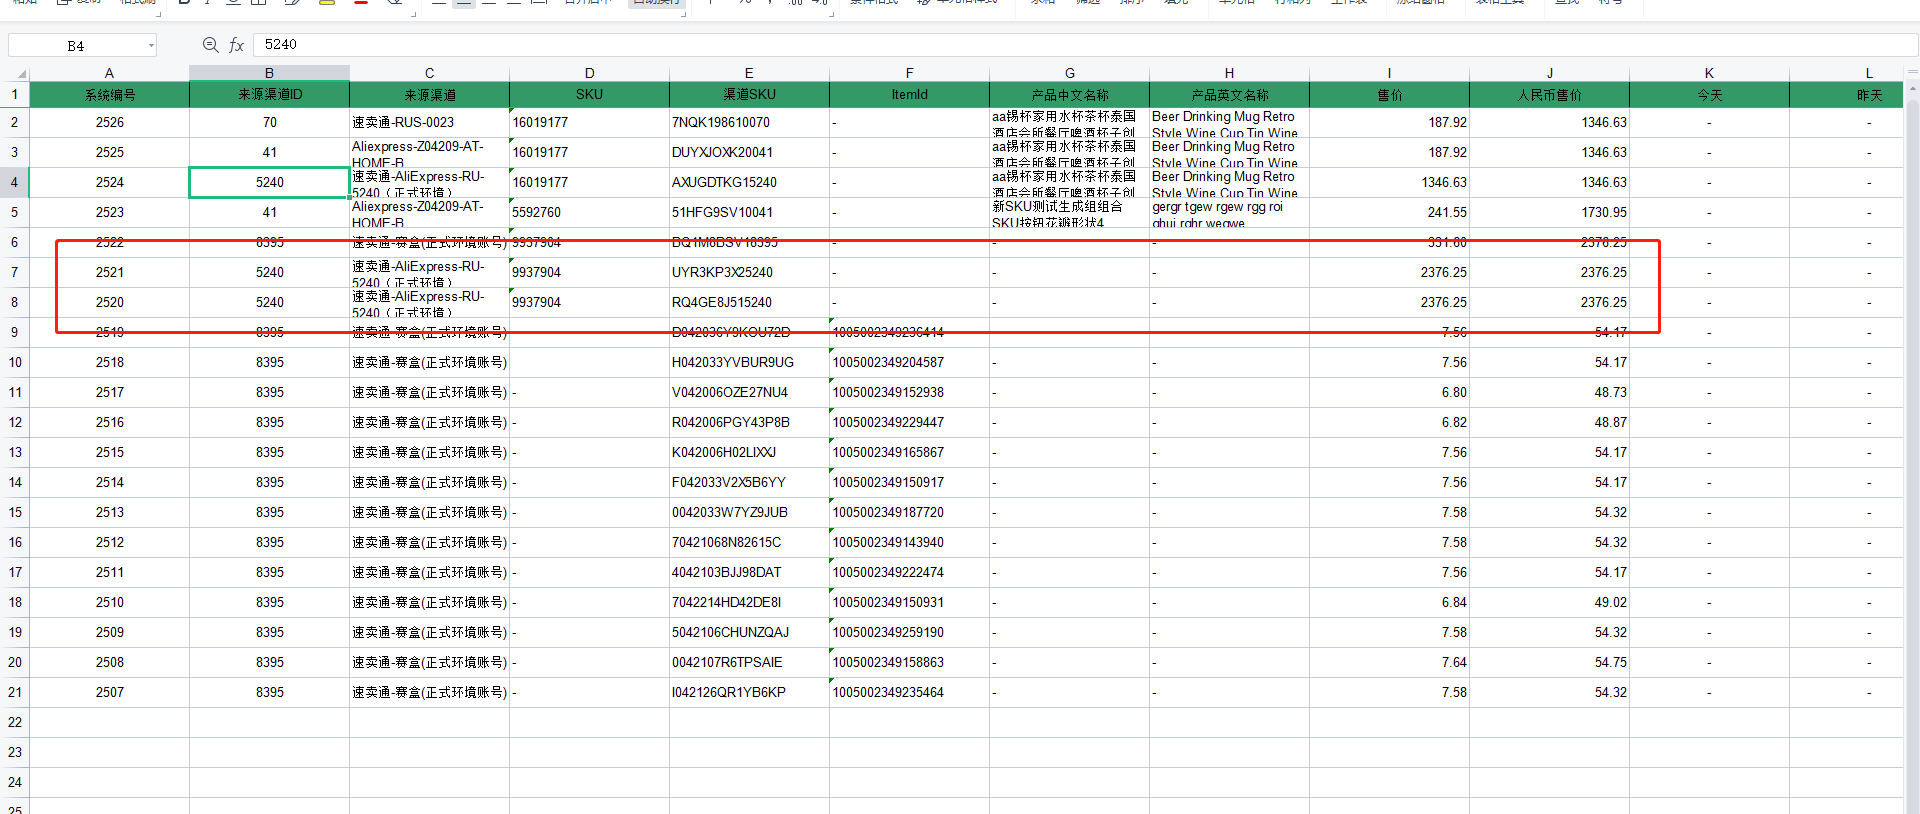The height and width of the screenshot is (814, 1920).
Task: Select the 人民币售价 header cell
Action: click(1549, 95)
